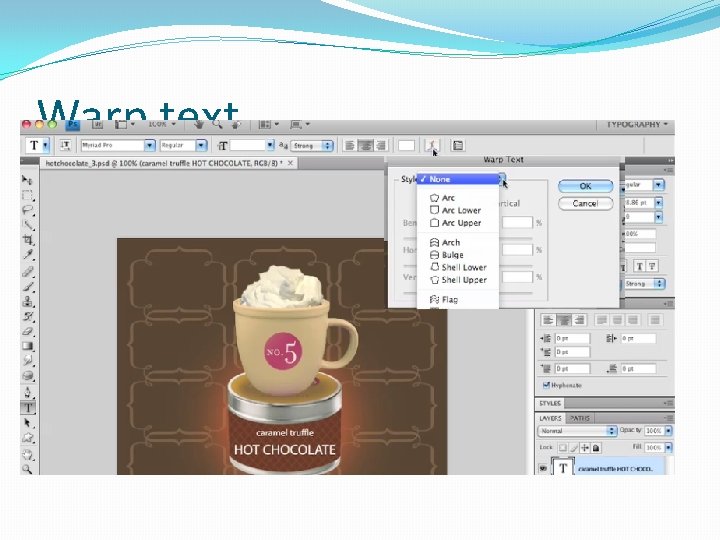Viewport: 720px width, 540px height.
Task: Open the Myriad Pro font family dropdown
Action: click(150, 146)
